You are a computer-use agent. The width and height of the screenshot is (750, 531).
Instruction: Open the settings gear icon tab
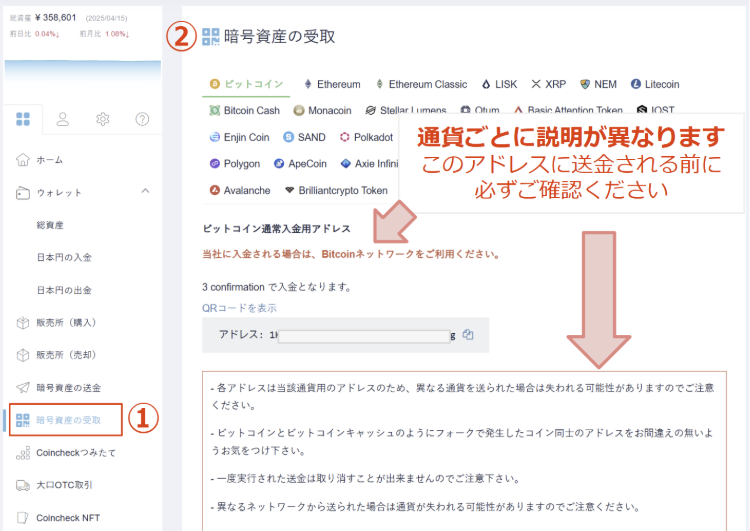pyautogui.click(x=102, y=120)
